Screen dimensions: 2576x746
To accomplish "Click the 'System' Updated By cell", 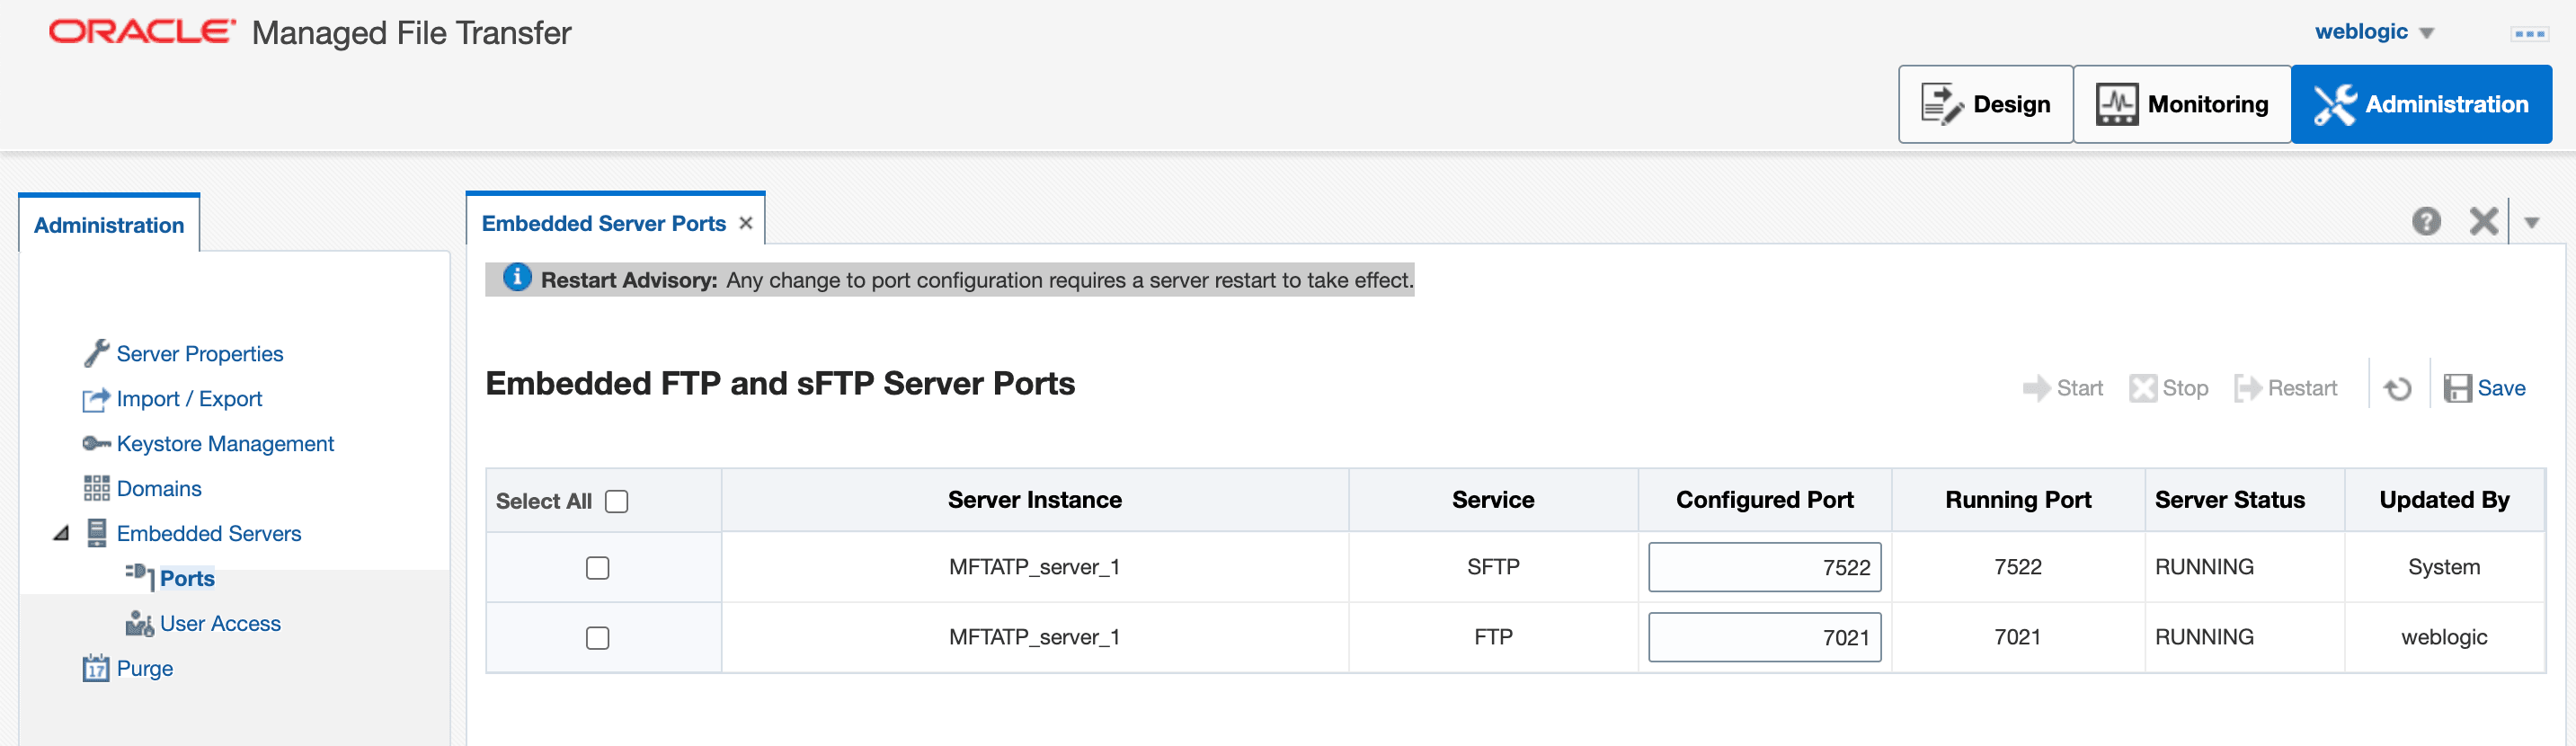I will [2443, 567].
